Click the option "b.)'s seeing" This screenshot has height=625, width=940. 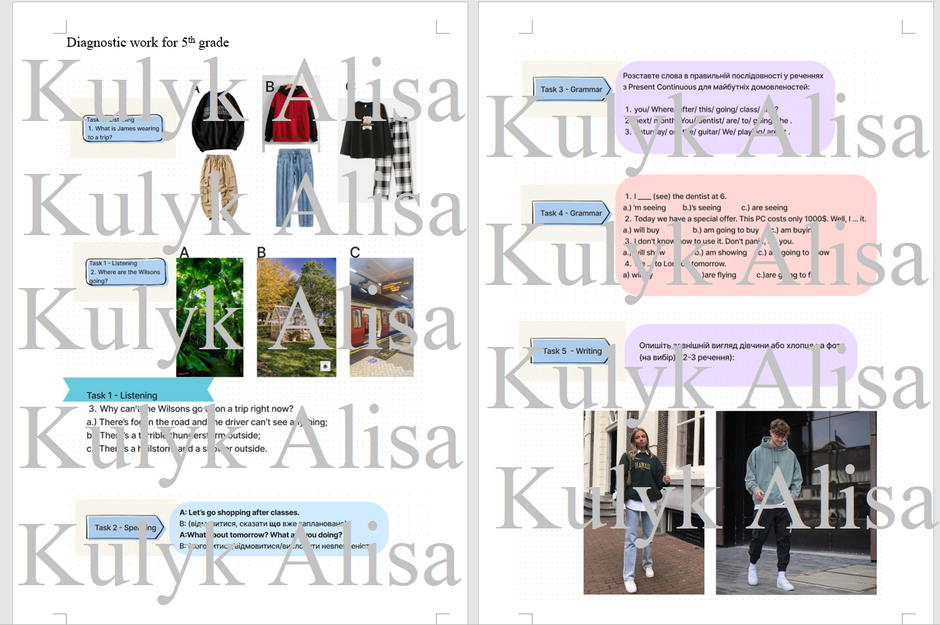point(702,207)
